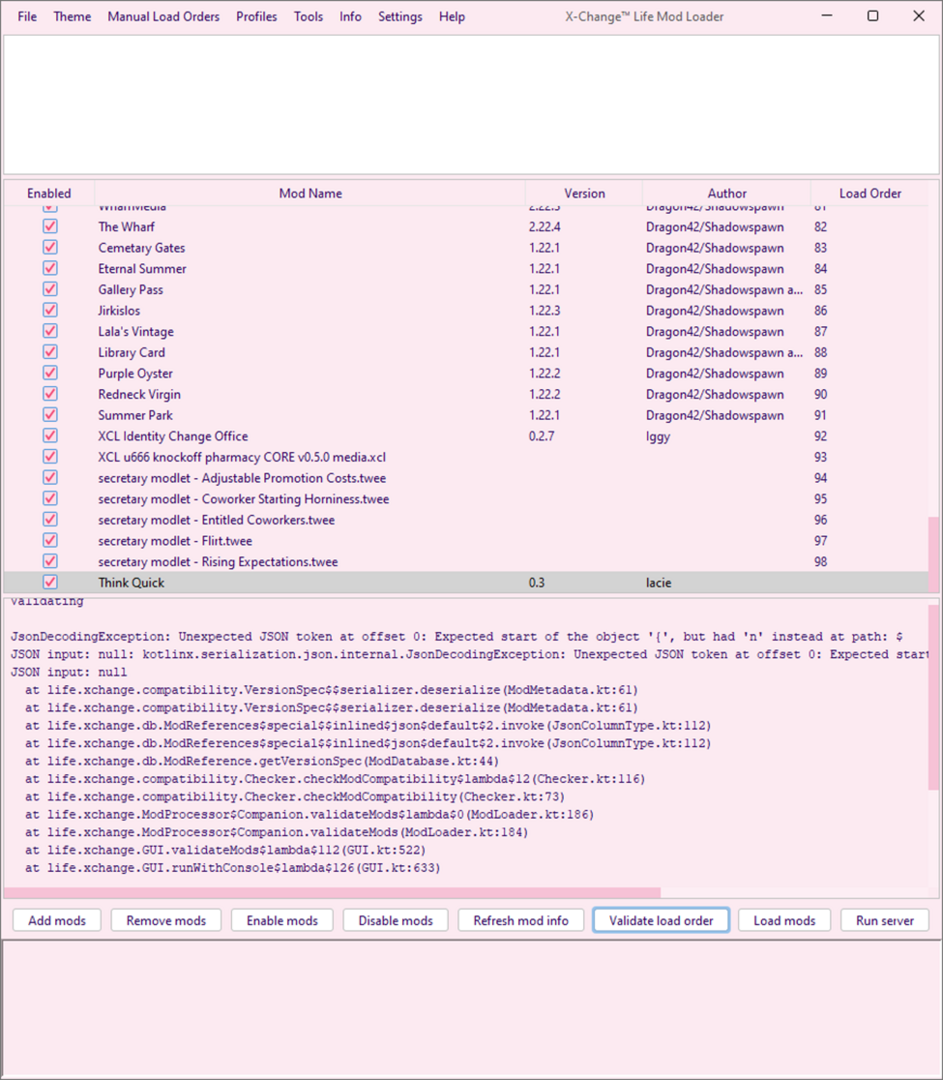943x1080 pixels.
Task: Click author Iggy cell
Action: [x=658, y=436]
